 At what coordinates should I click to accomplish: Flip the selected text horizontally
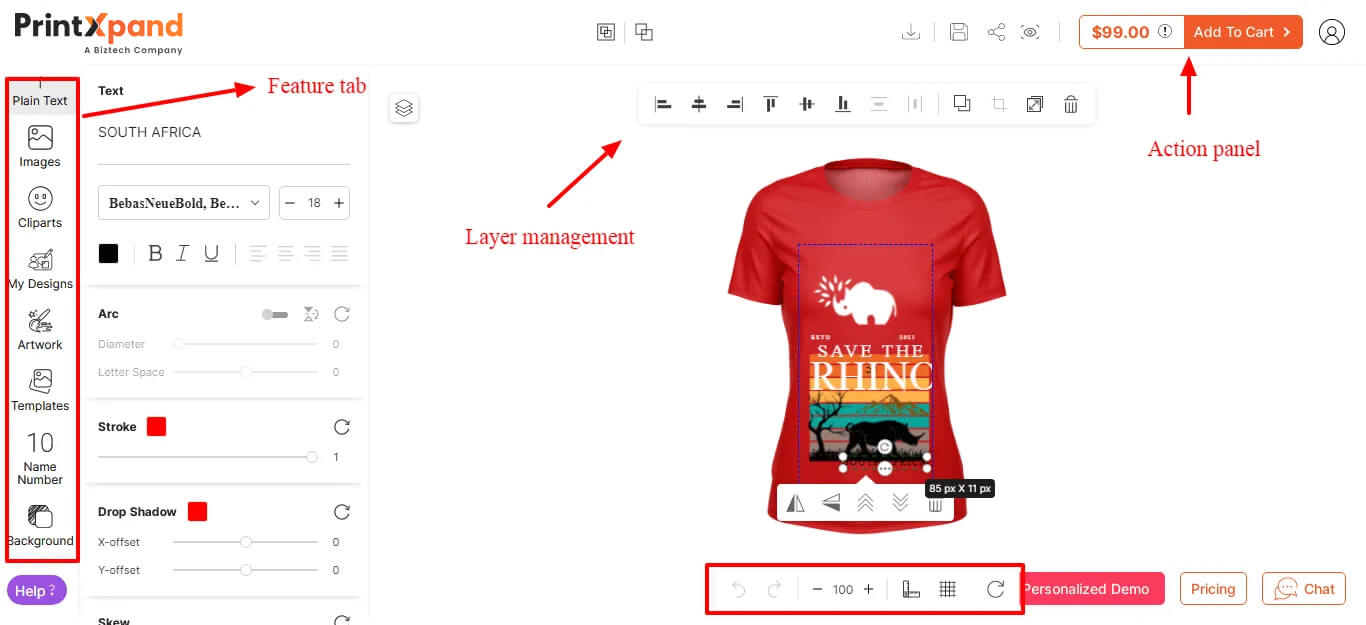(796, 503)
